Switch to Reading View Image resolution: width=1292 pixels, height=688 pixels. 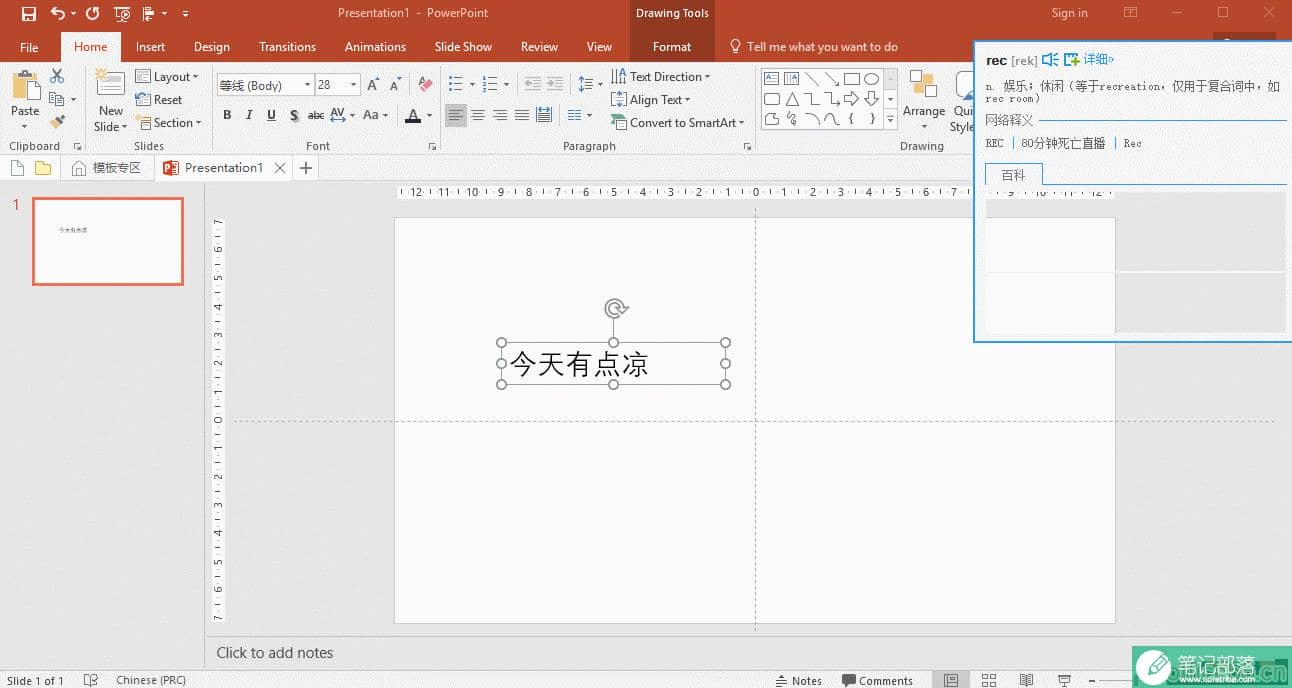click(x=1027, y=680)
